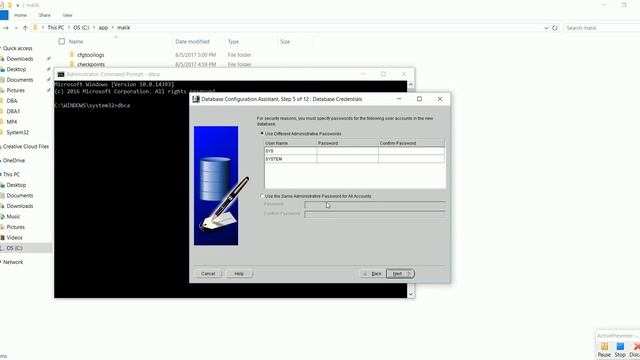Open Pictures under Quick access

point(16,90)
